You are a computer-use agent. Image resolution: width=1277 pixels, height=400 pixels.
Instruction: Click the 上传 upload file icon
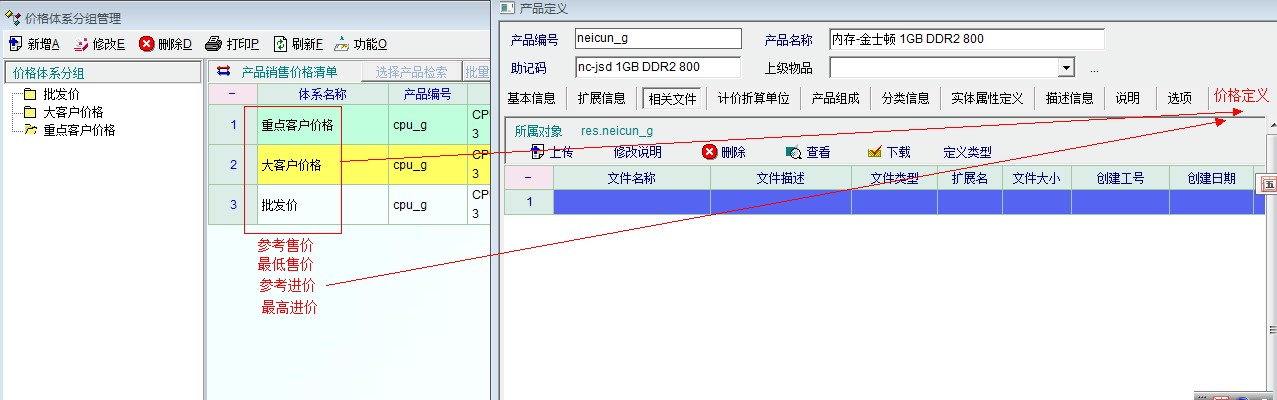coord(537,152)
